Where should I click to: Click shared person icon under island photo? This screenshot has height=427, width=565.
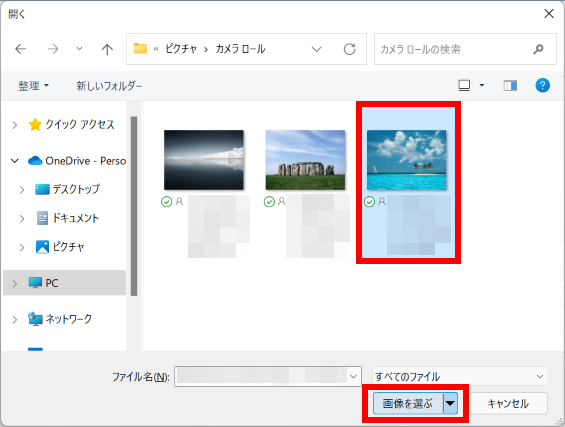382,201
